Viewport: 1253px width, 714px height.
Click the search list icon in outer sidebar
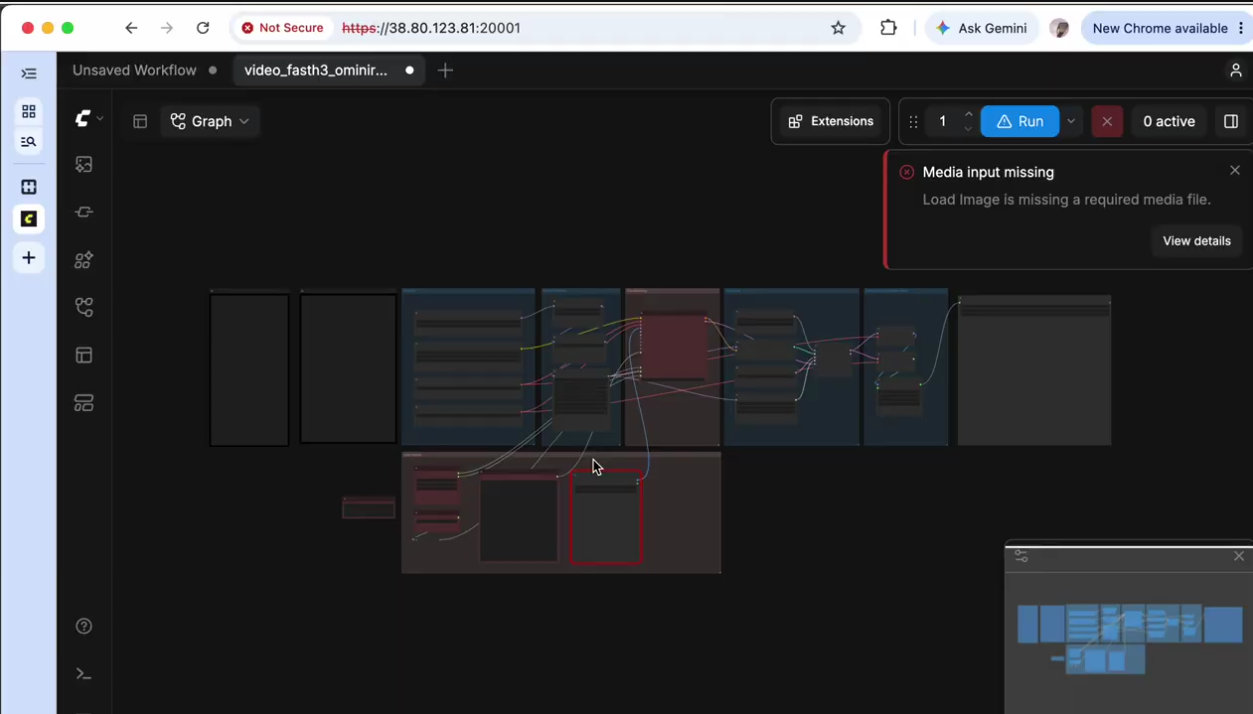click(29, 142)
